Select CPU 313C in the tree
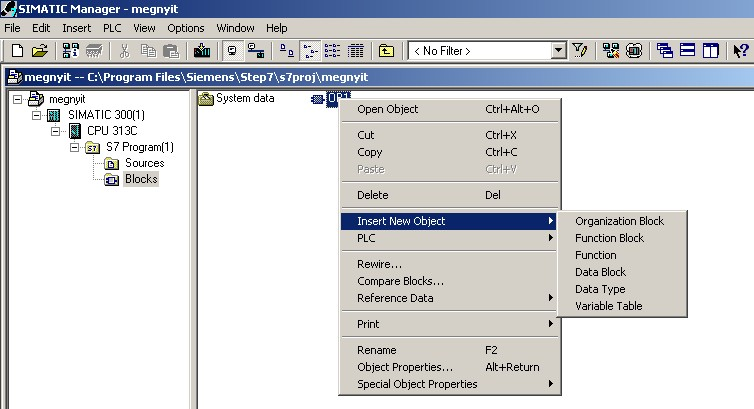The width and height of the screenshot is (754, 409). coord(112,131)
